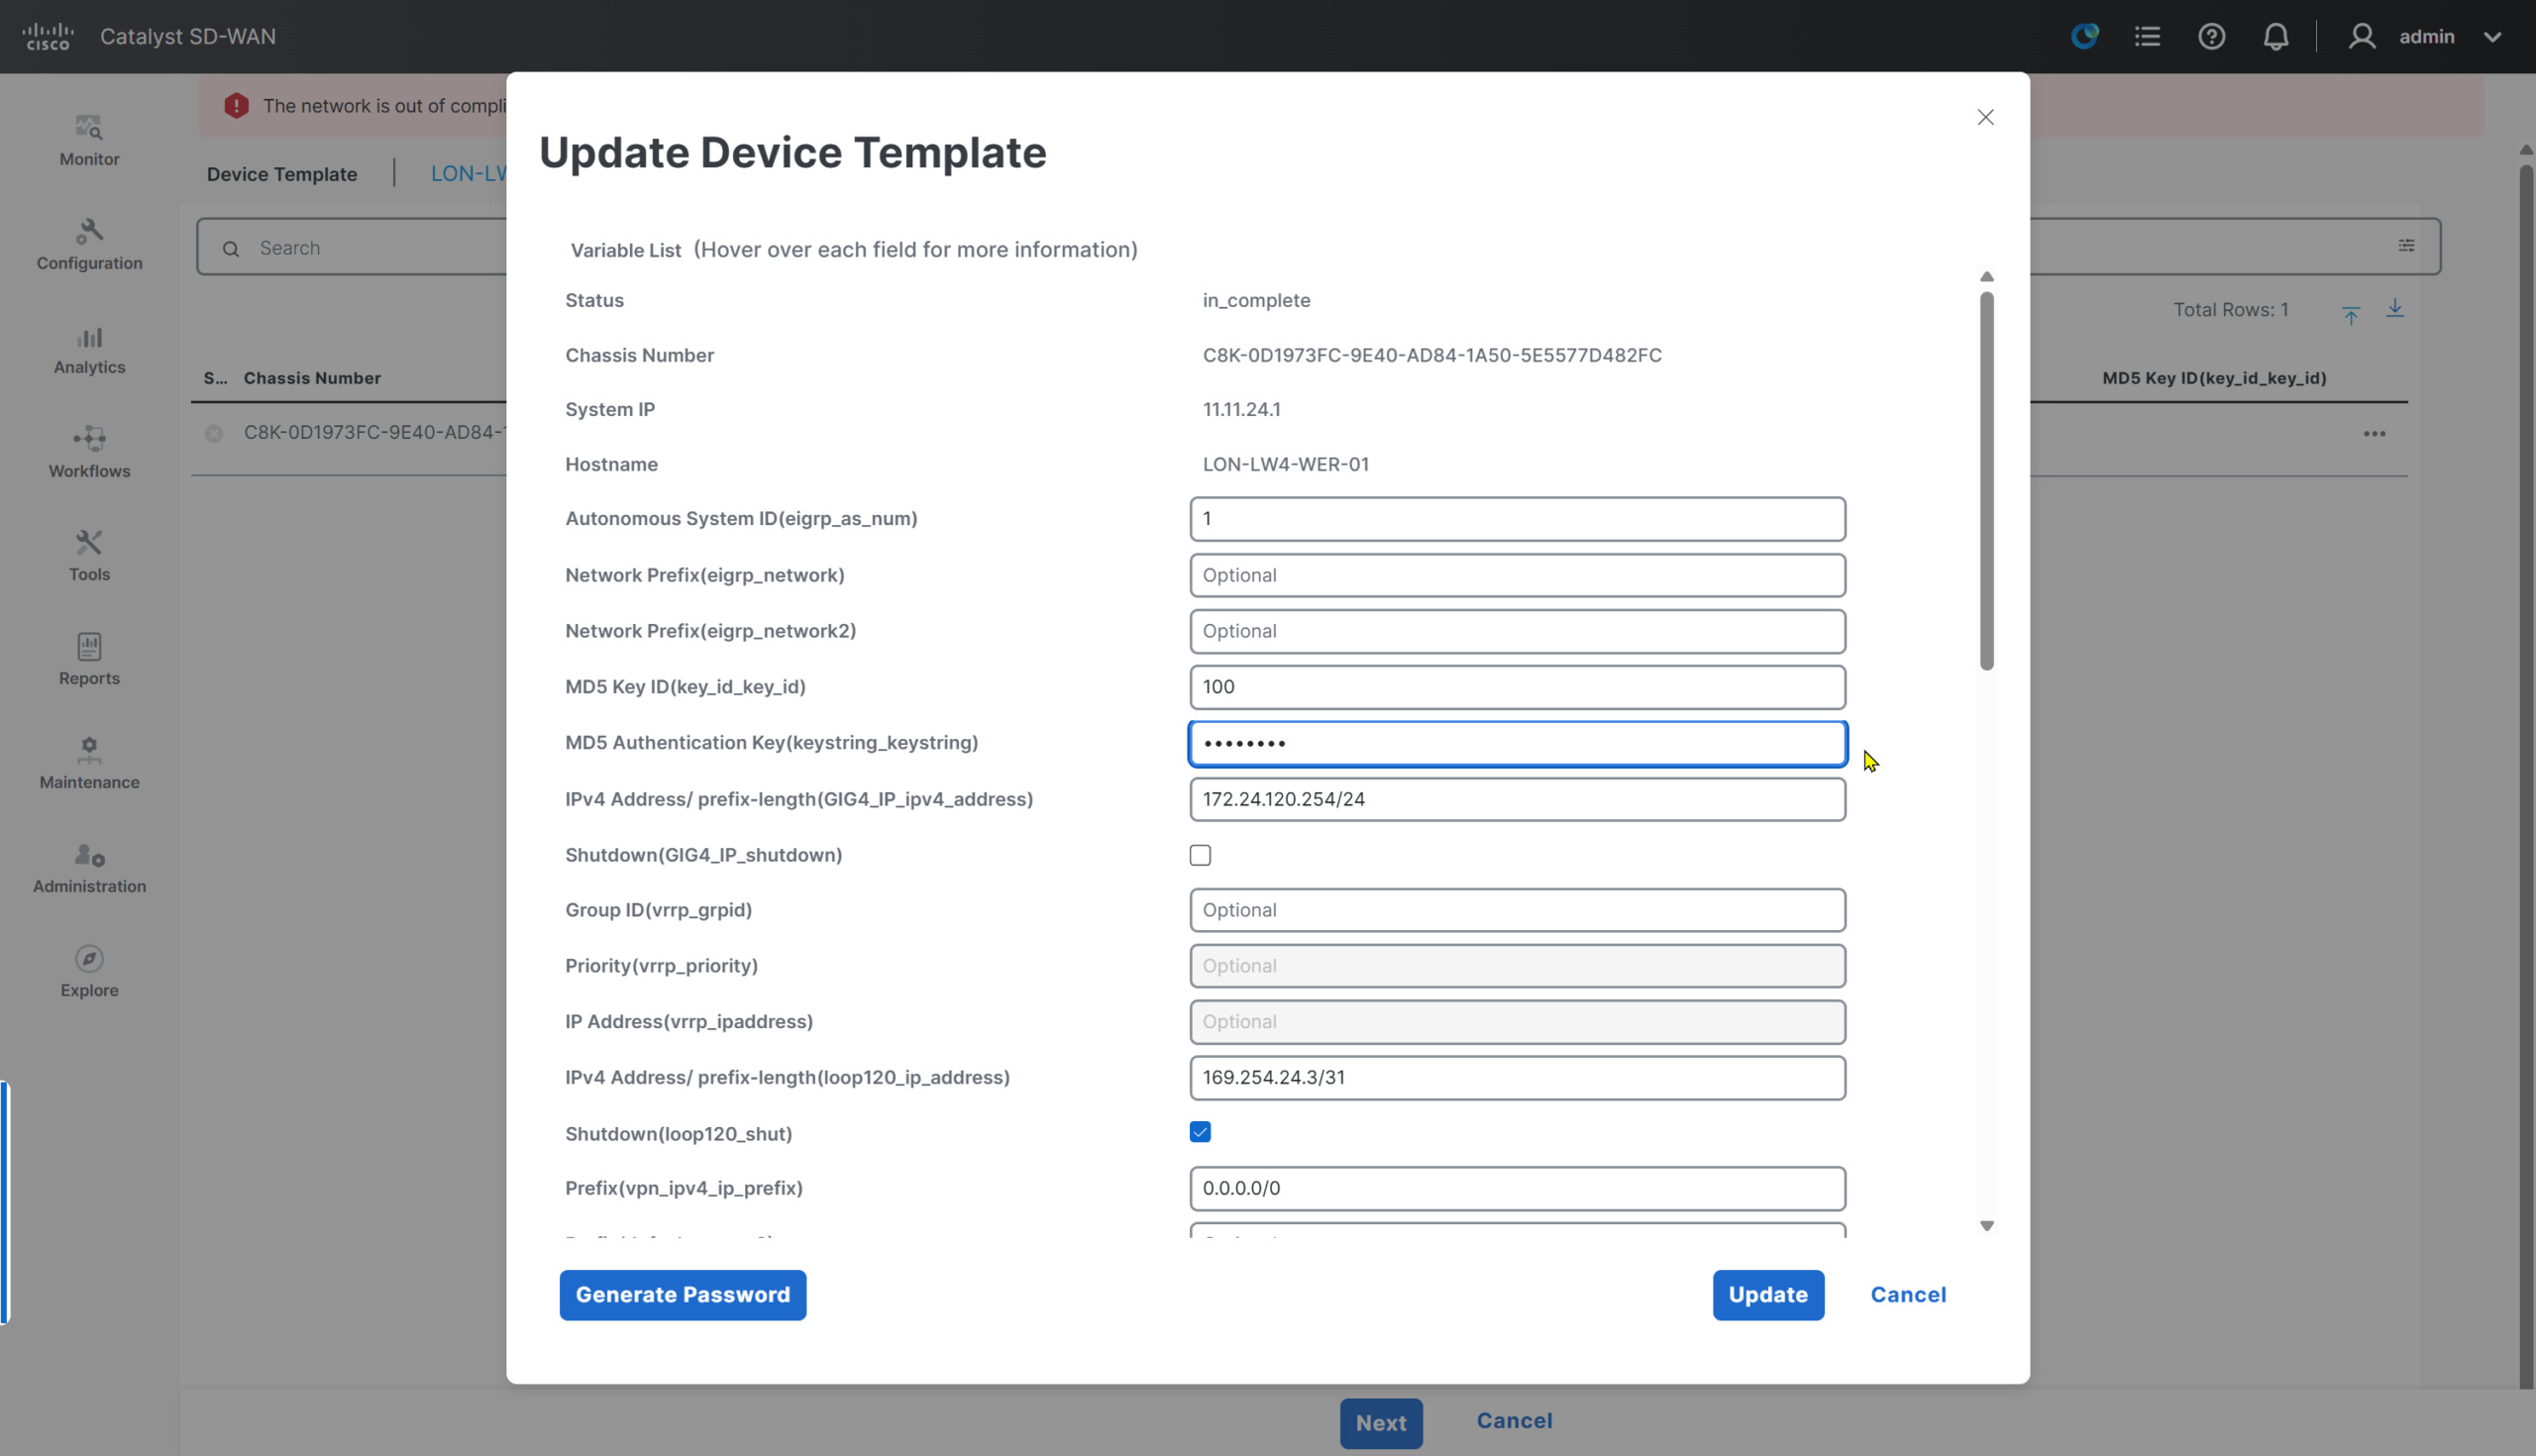Click the loop120_ip_address field
Screen dimensions: 2536x1456
[x=1517, y=1078]
